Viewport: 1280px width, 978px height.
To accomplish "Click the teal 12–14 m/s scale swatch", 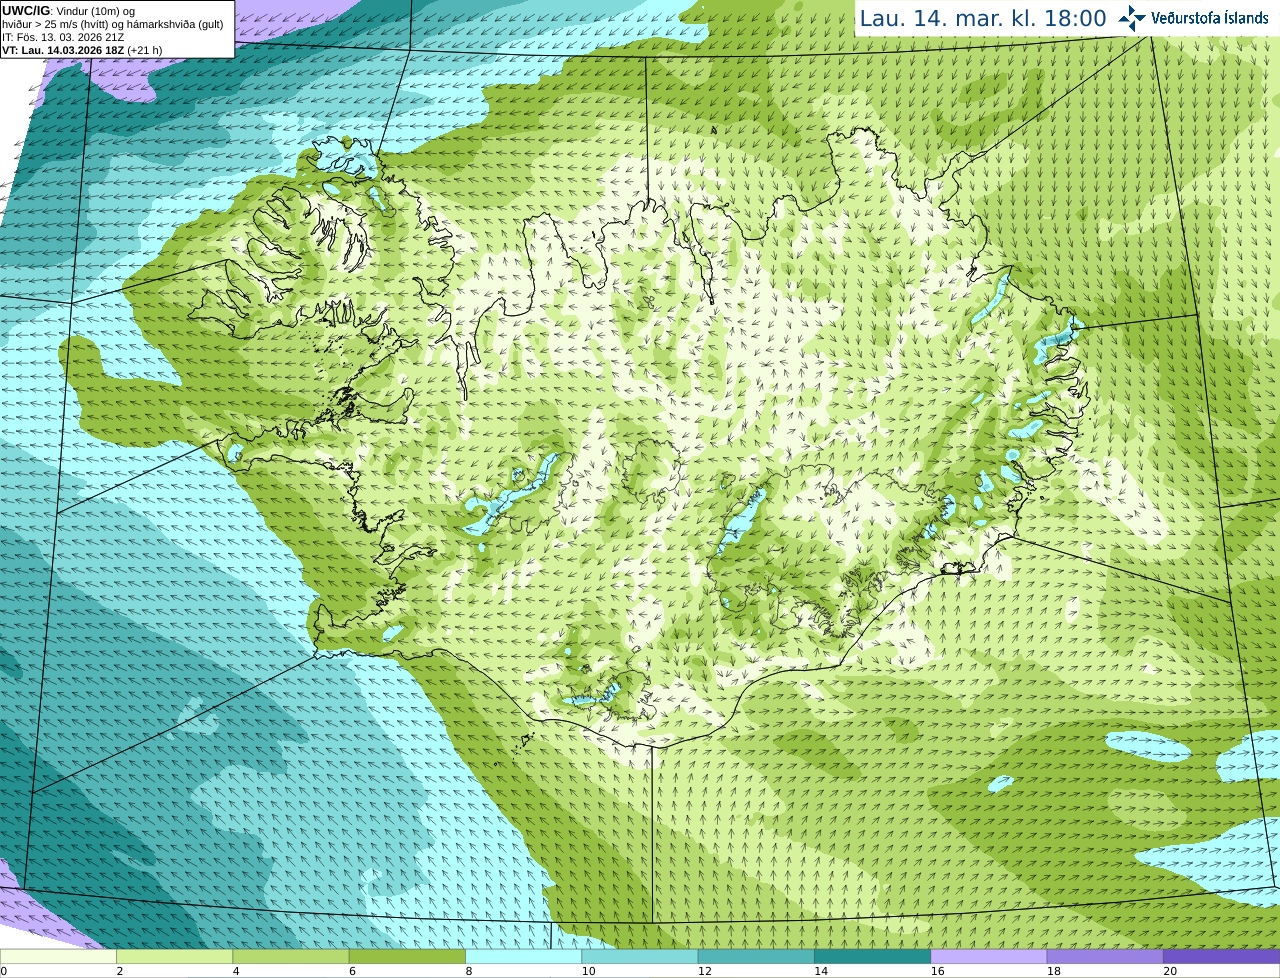I will pyautogui.click(x=756, y=956).
